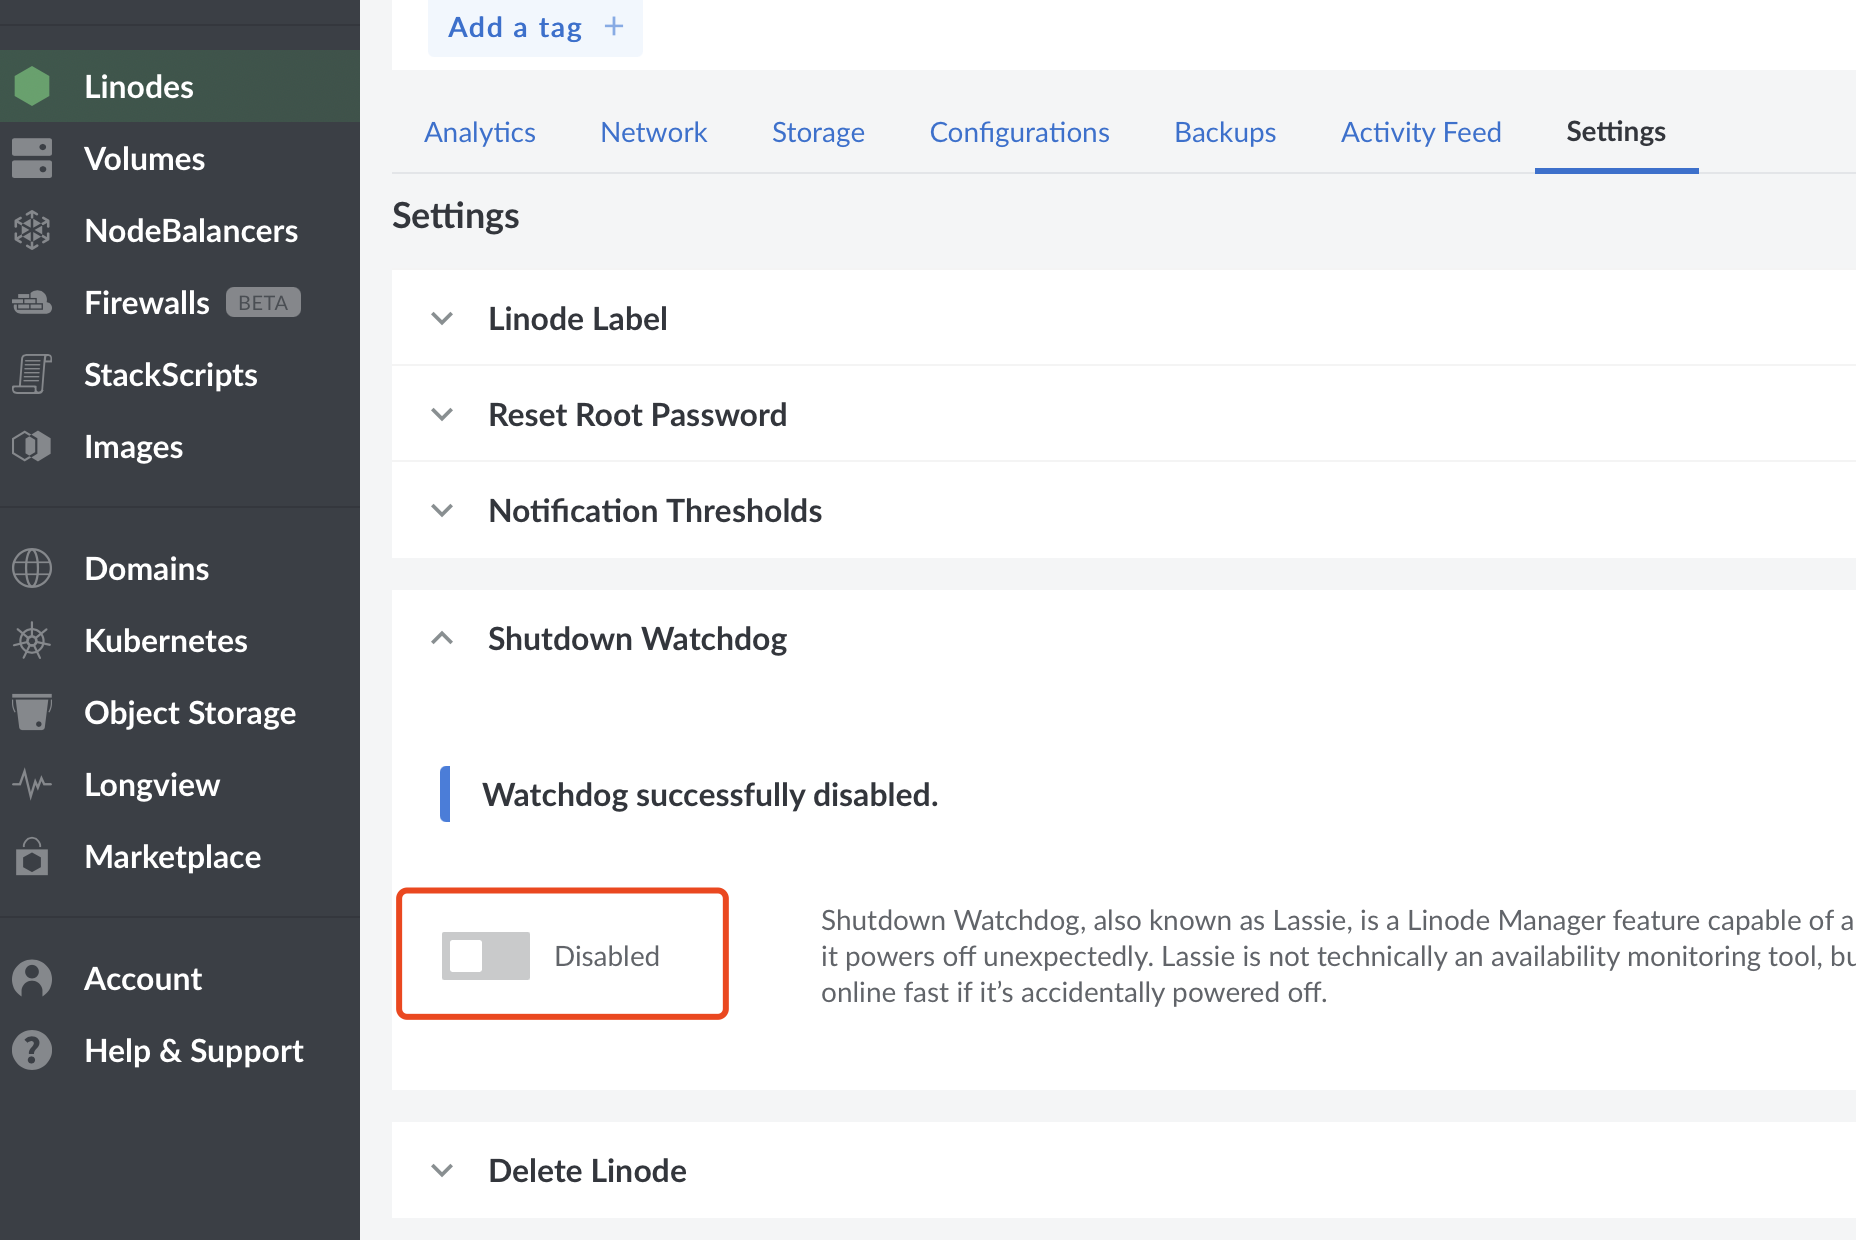Image resolution: width=1856 pixels, height=1240 pixels.
Task: Click the Linodes hexagon icon in sidebar
Action: [x=32, y=87]
